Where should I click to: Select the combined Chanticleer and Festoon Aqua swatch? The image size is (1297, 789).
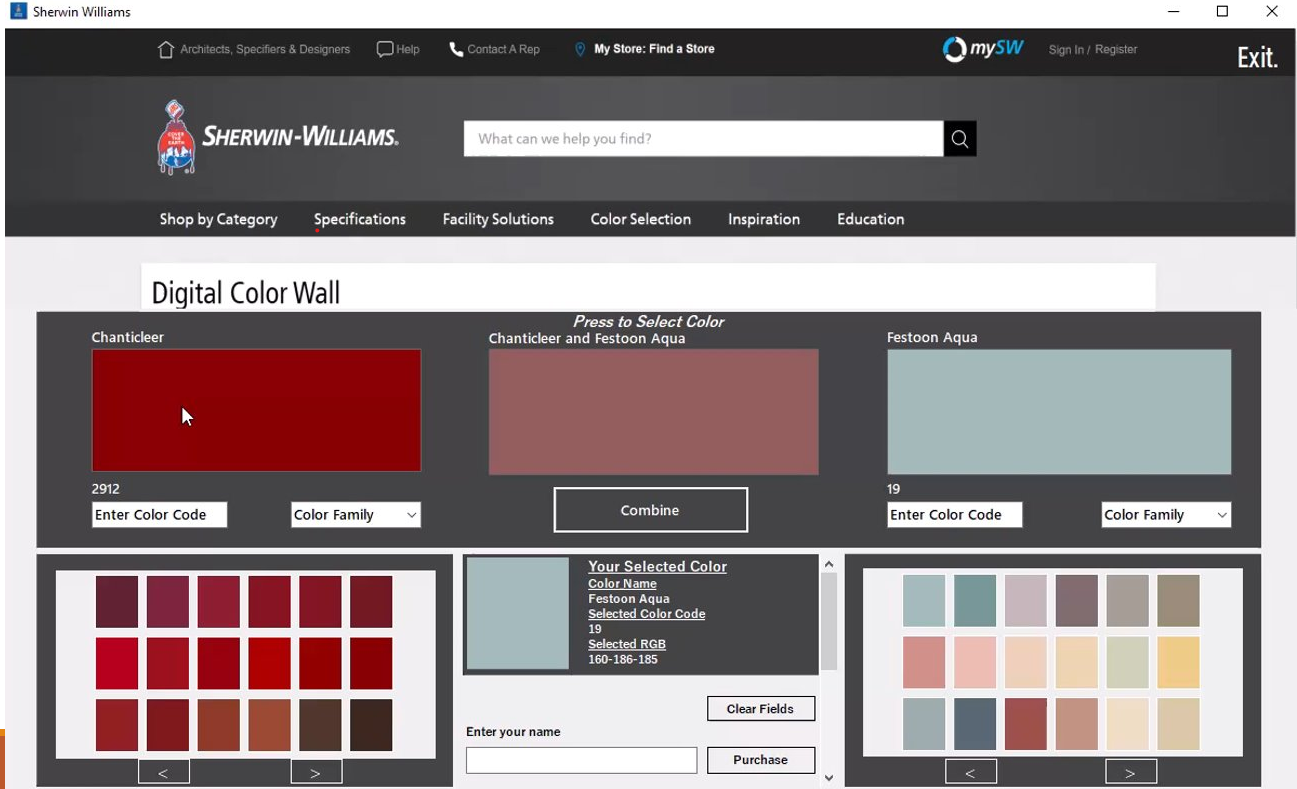[x=653, y=412]
